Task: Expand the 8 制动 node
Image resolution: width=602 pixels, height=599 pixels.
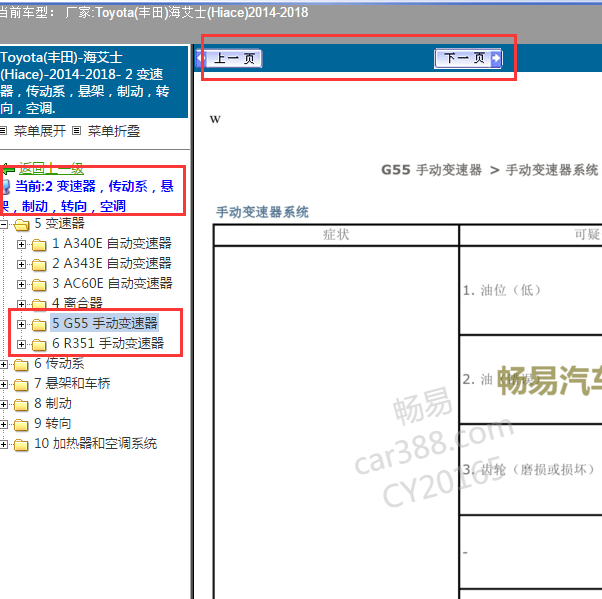Action: 3,404
